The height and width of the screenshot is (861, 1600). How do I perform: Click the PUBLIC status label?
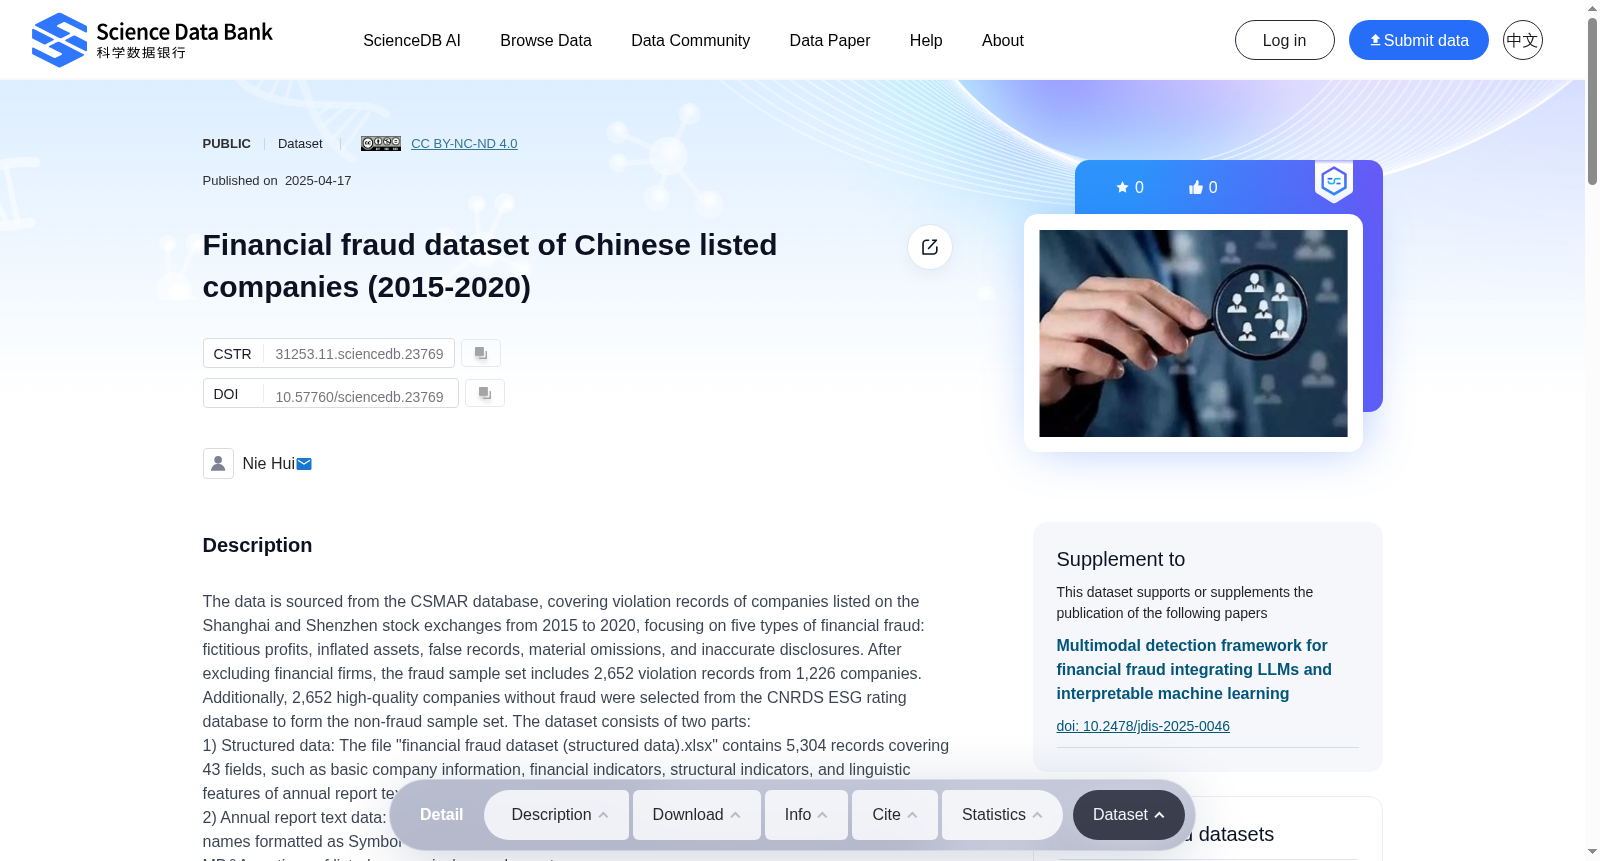227,144
